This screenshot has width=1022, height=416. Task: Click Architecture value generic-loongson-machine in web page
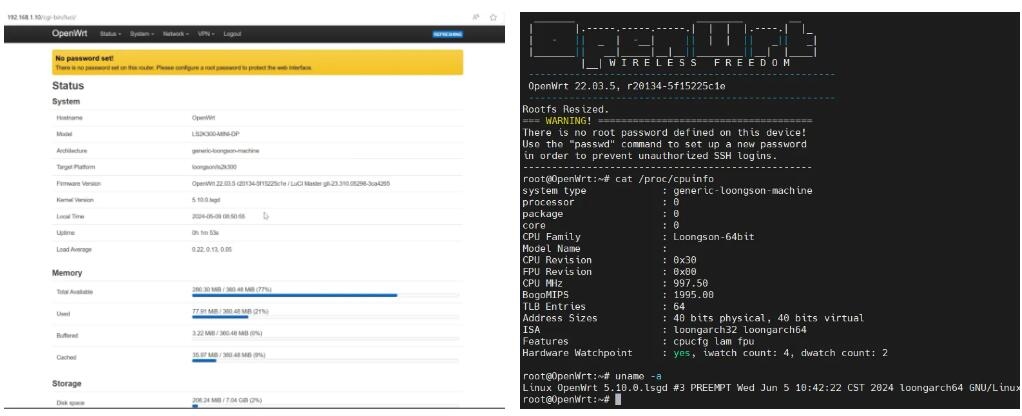click(226, 151)
